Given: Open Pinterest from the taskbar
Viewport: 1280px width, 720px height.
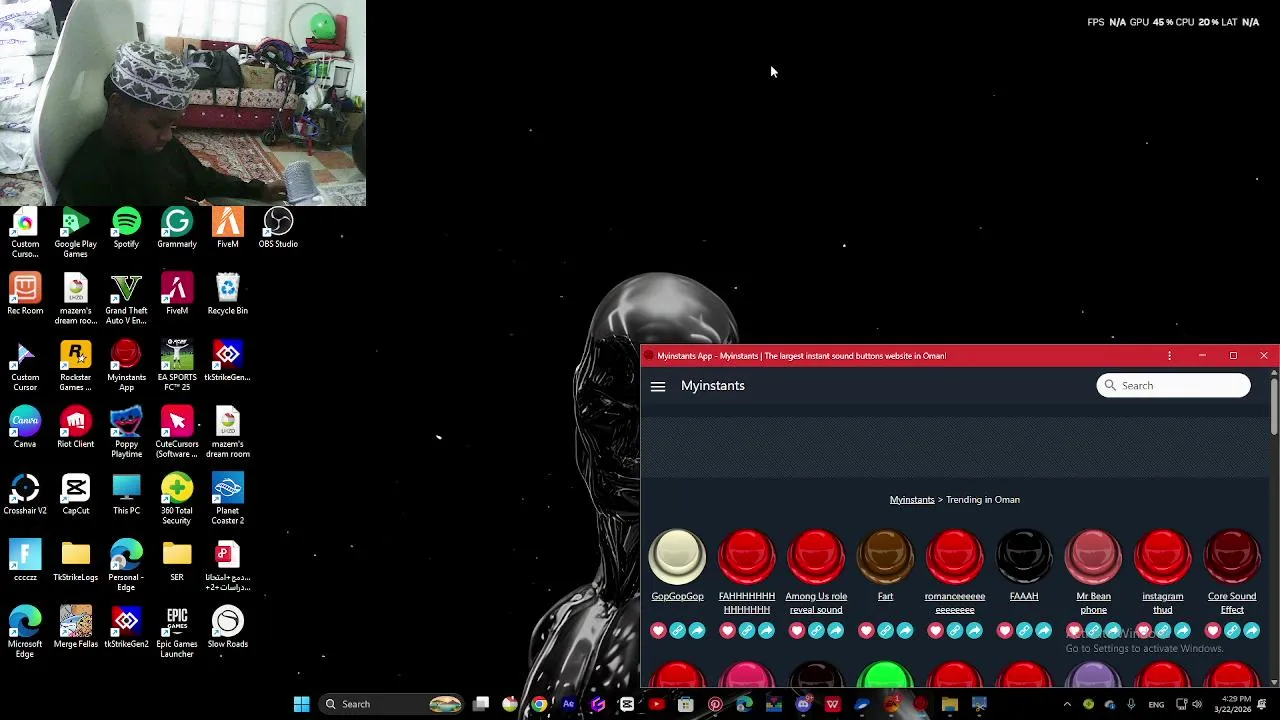Looking at the screenshot, I should click(x=715, y=704).
